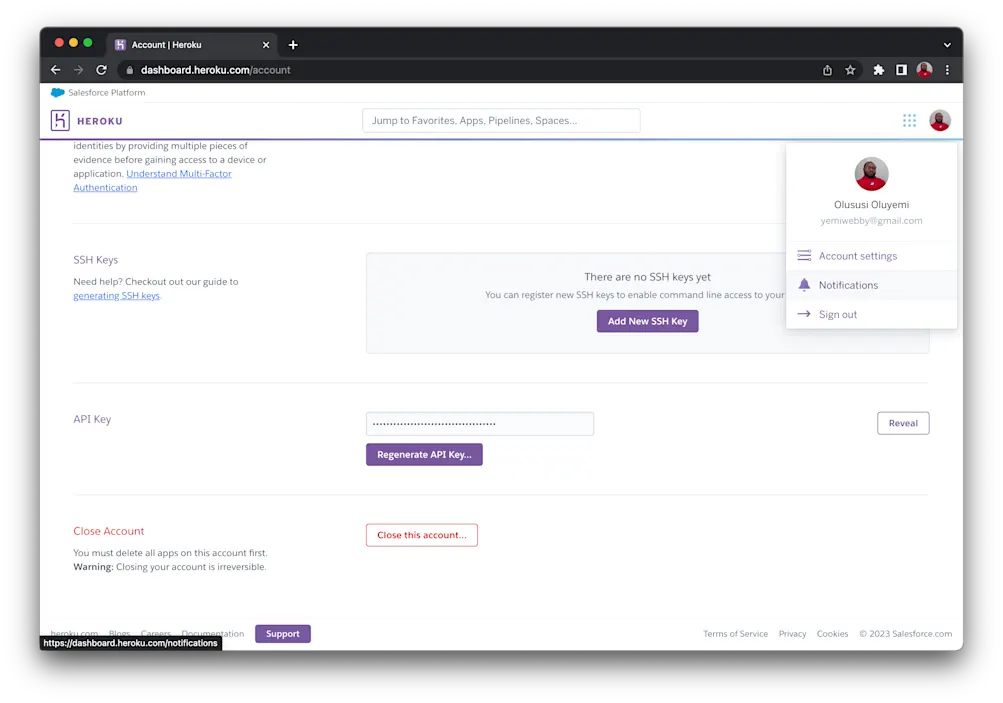
Task: Click the yemiwebby@gmail.com email text
Action: click(x=871, y=221)
